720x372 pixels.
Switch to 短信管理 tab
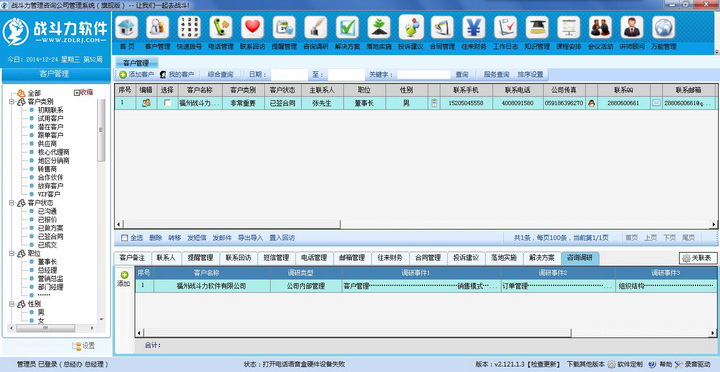click(276, 258)
